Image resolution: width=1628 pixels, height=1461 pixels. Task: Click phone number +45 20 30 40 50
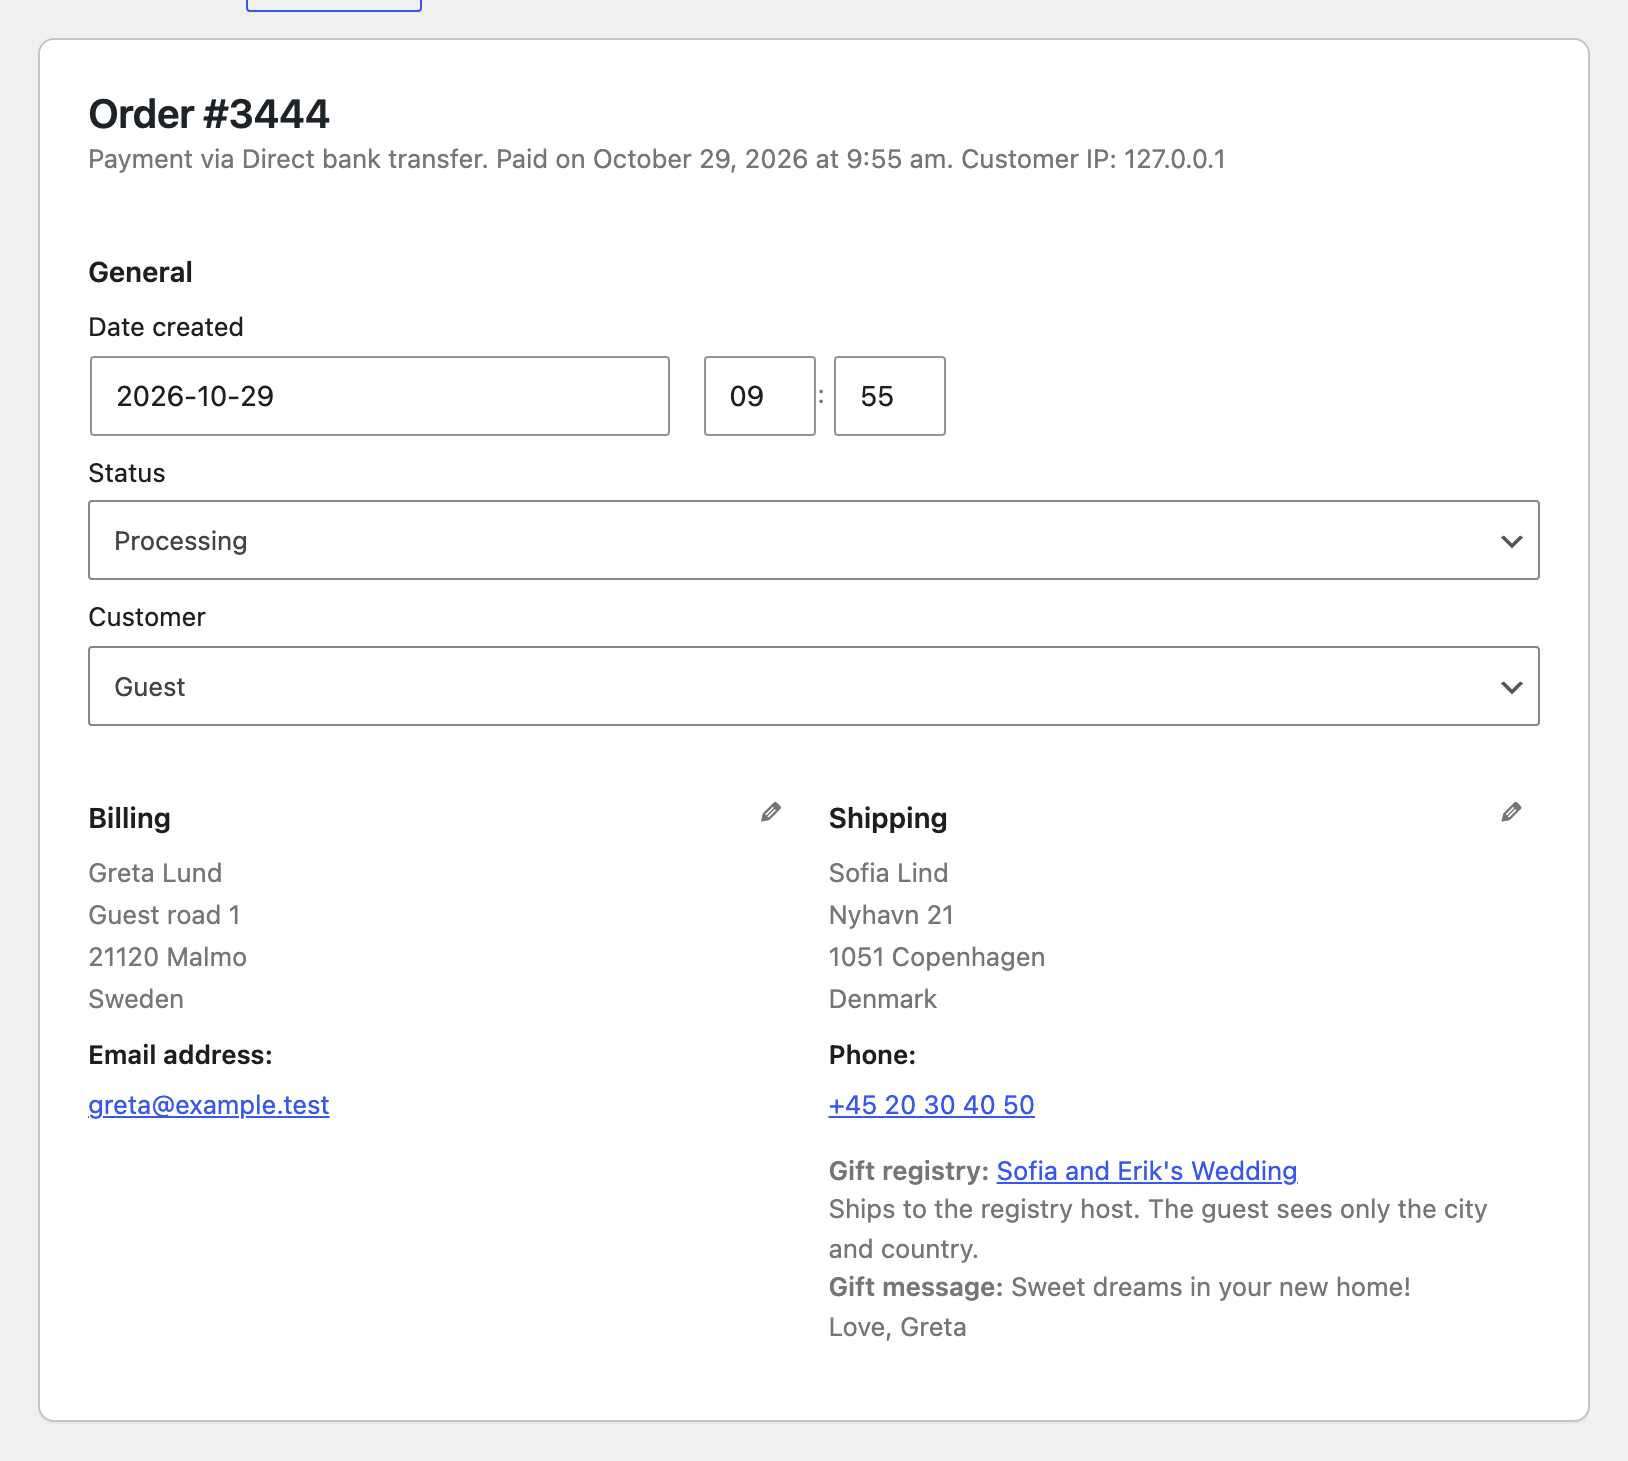point(932,1105)
